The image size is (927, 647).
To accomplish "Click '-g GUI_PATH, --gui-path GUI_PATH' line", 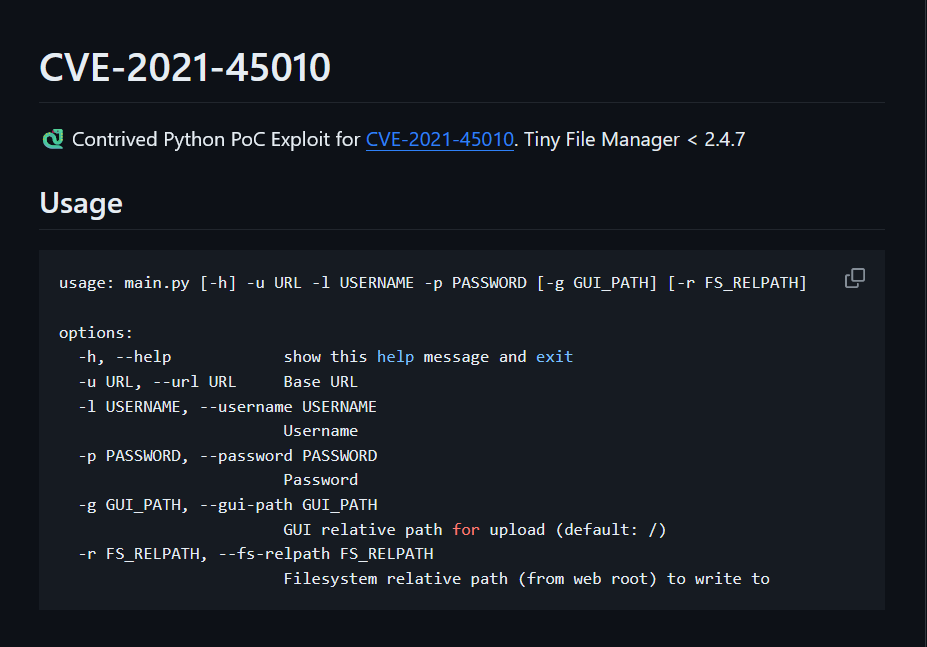I will (228, 505).
